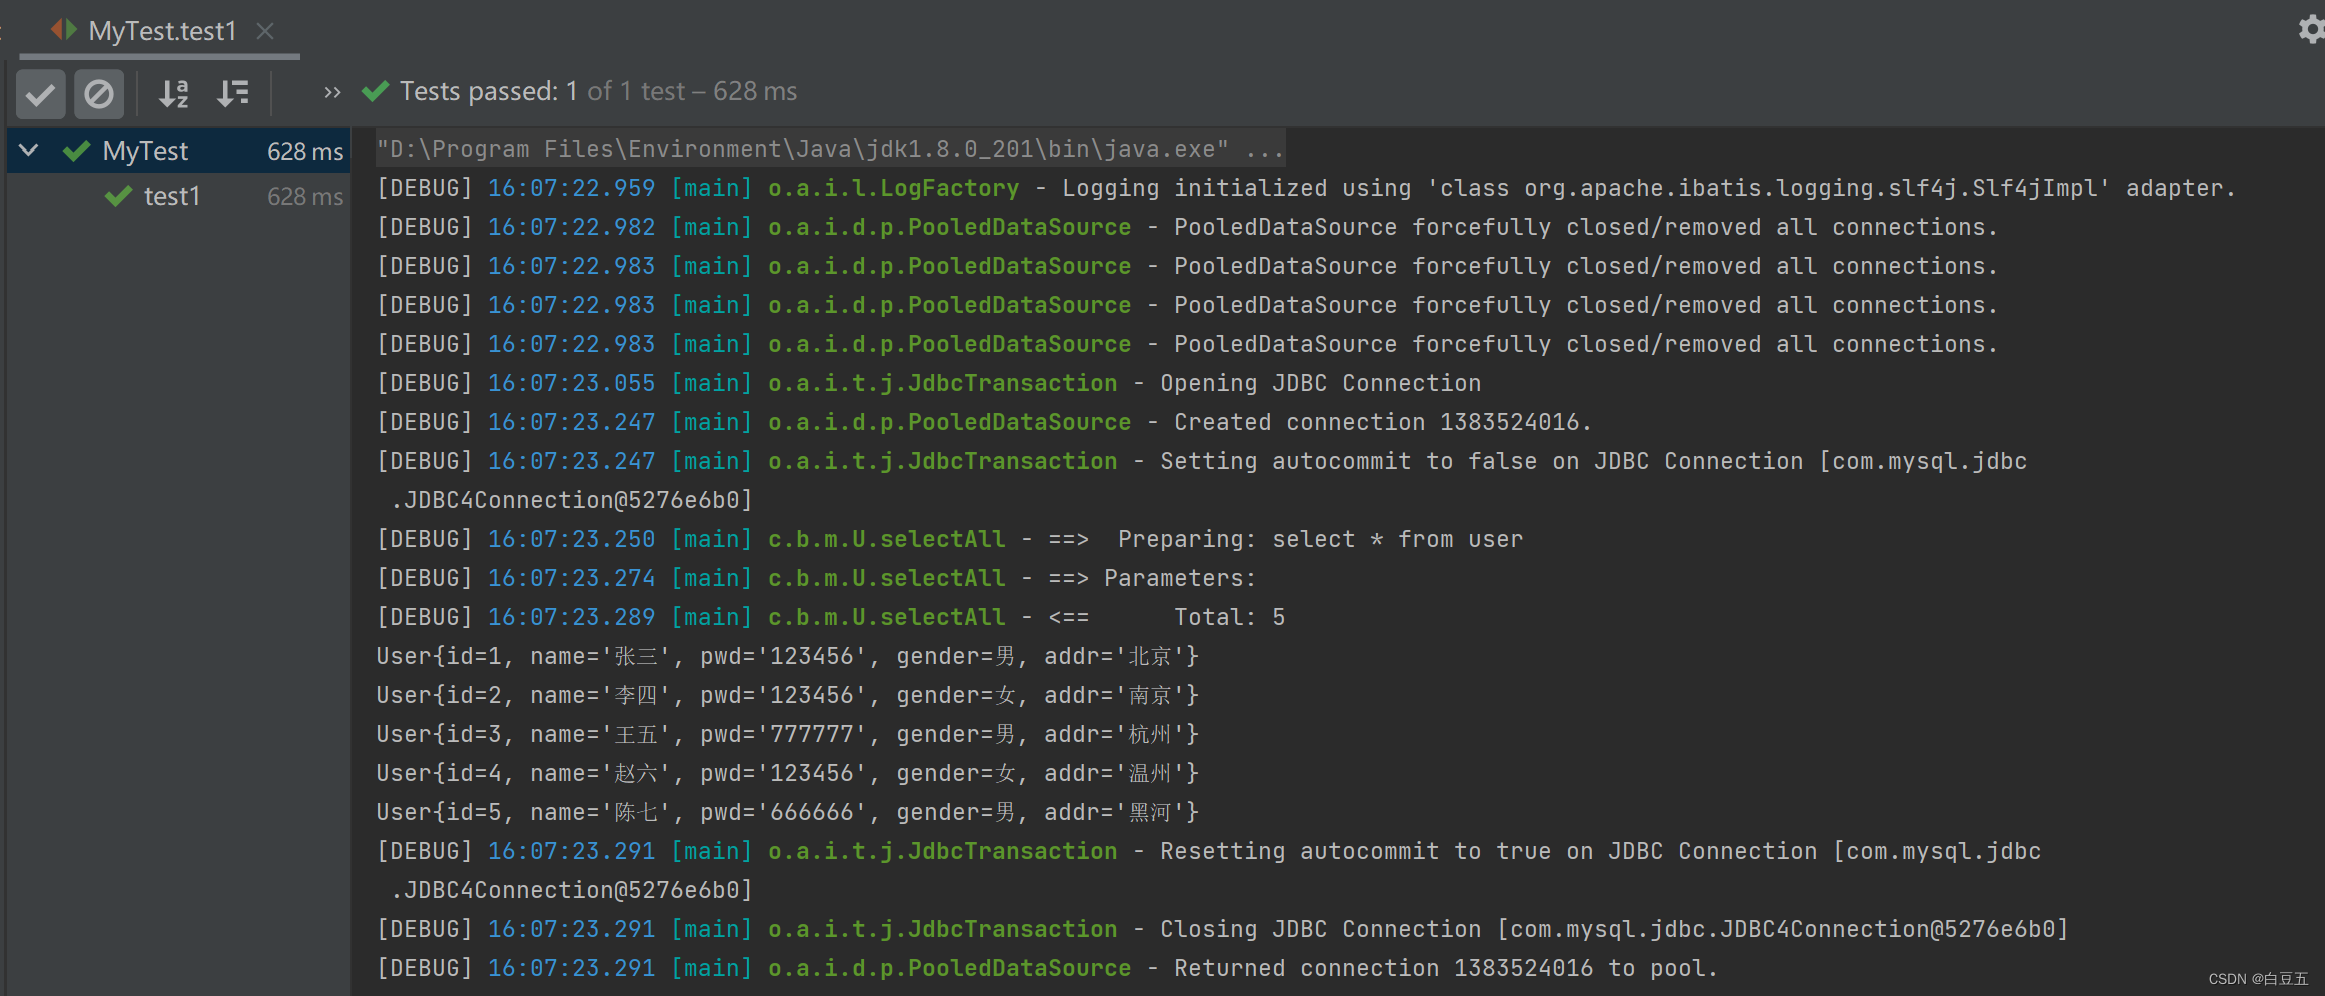Click the 'Created connection 1383524016' log line
Screen dimensions: 2325x996
click(984, 422)
